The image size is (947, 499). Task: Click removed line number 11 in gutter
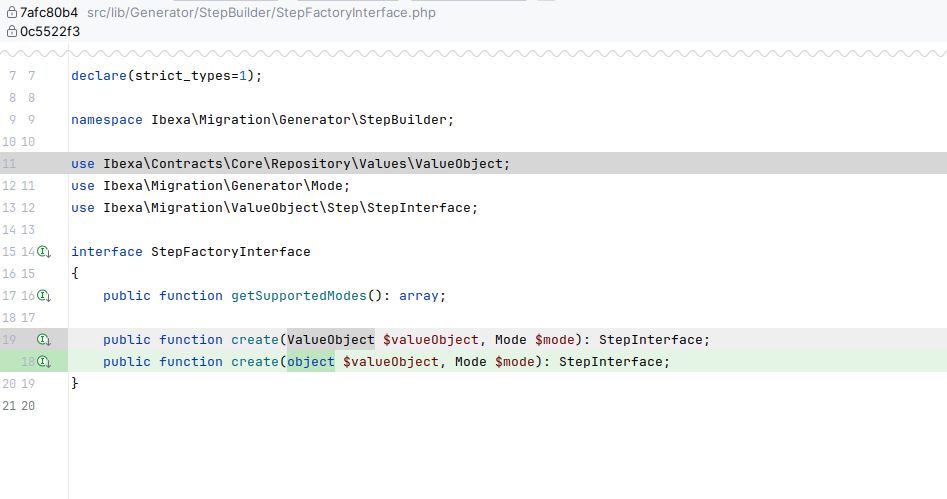click(10, 164)
